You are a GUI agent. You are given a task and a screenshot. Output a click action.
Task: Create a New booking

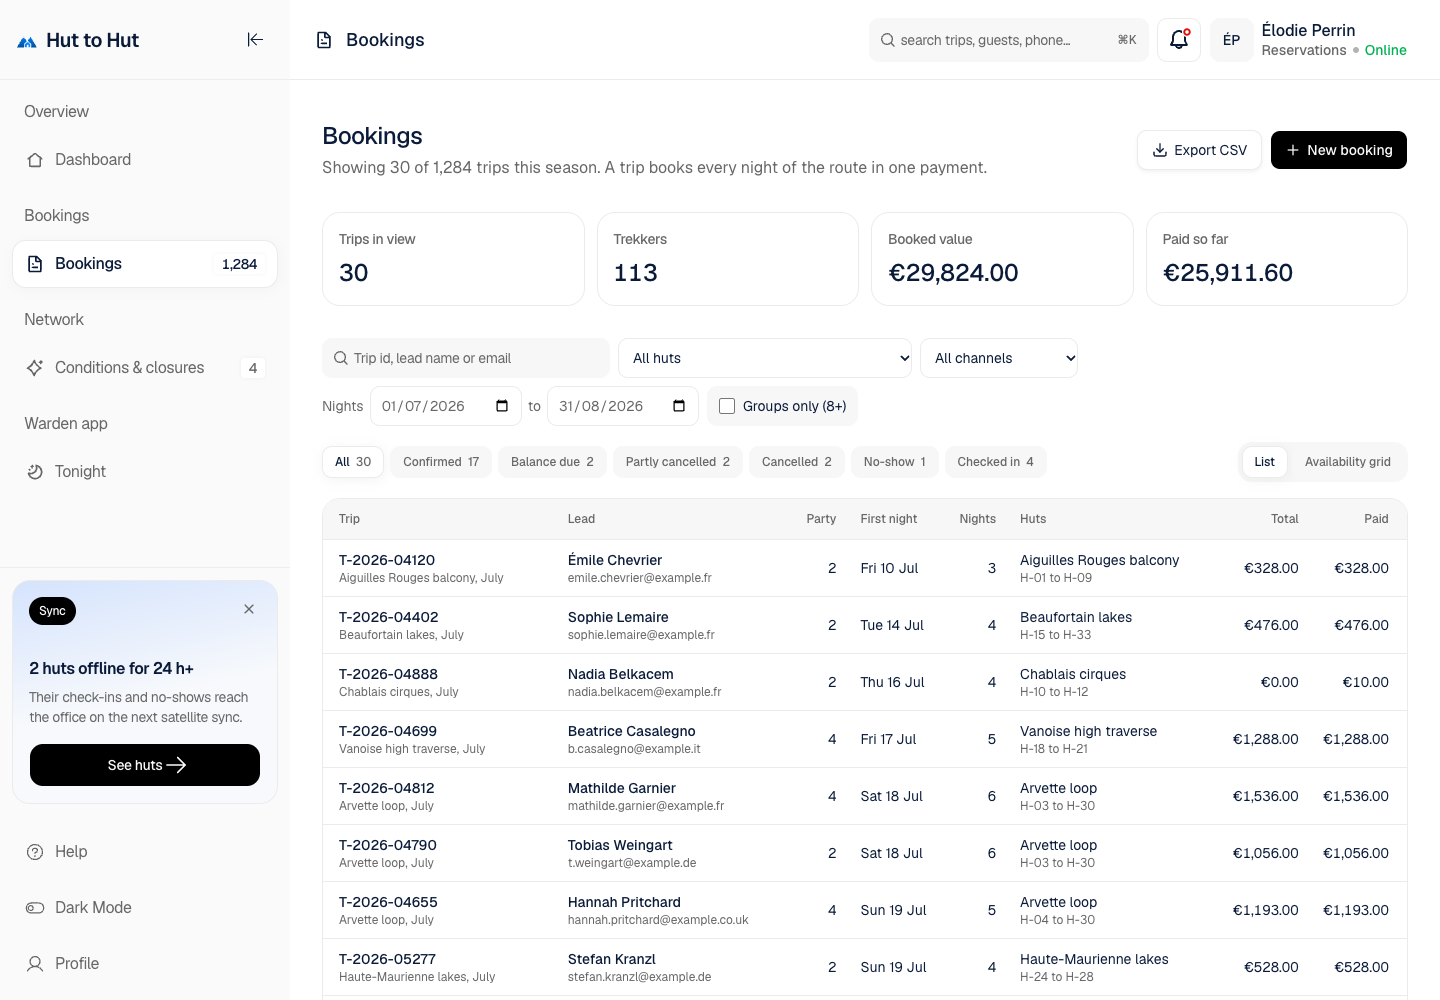(x=1339, y=150)
